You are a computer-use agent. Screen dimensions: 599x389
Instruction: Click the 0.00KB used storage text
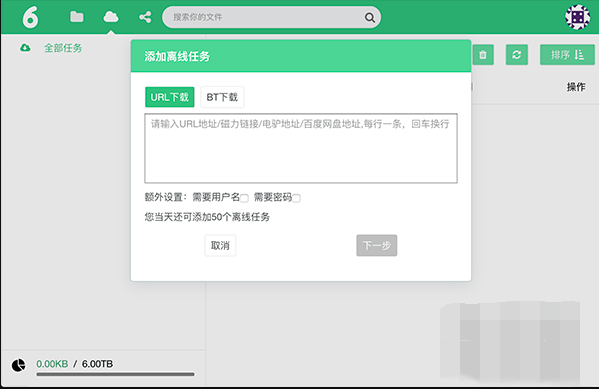[52, 364]
